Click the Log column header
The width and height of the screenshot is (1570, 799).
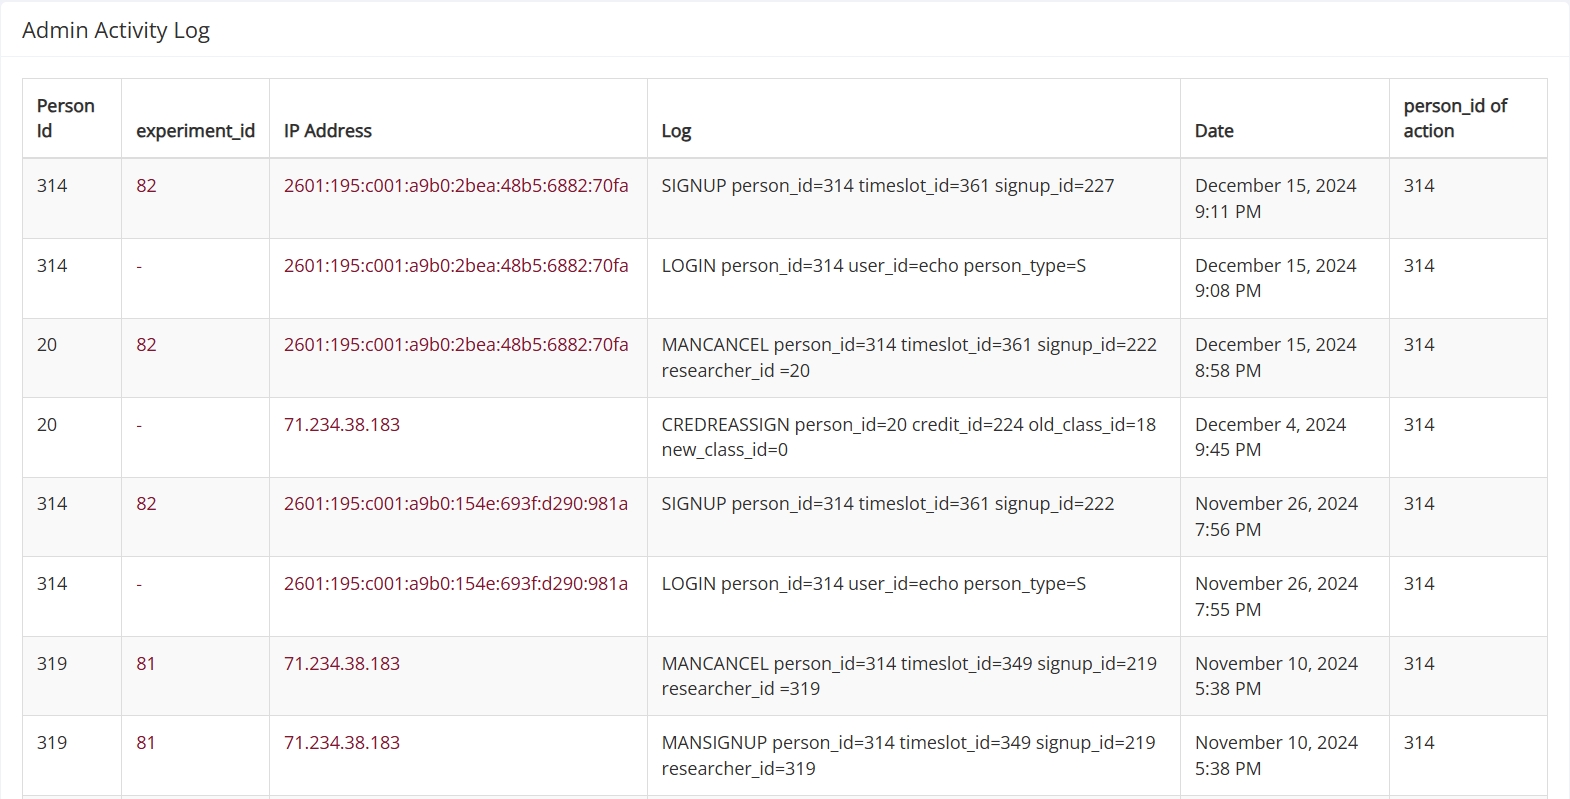point(676,131)
